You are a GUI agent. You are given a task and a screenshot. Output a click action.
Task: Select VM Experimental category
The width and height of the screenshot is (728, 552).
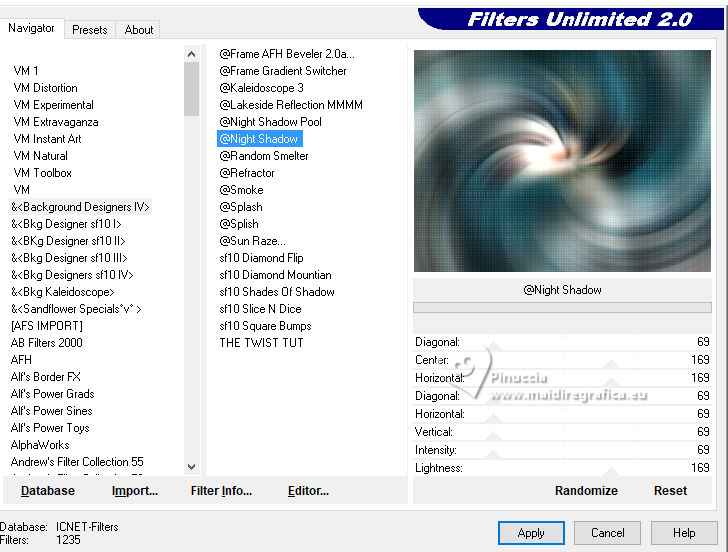53,105
